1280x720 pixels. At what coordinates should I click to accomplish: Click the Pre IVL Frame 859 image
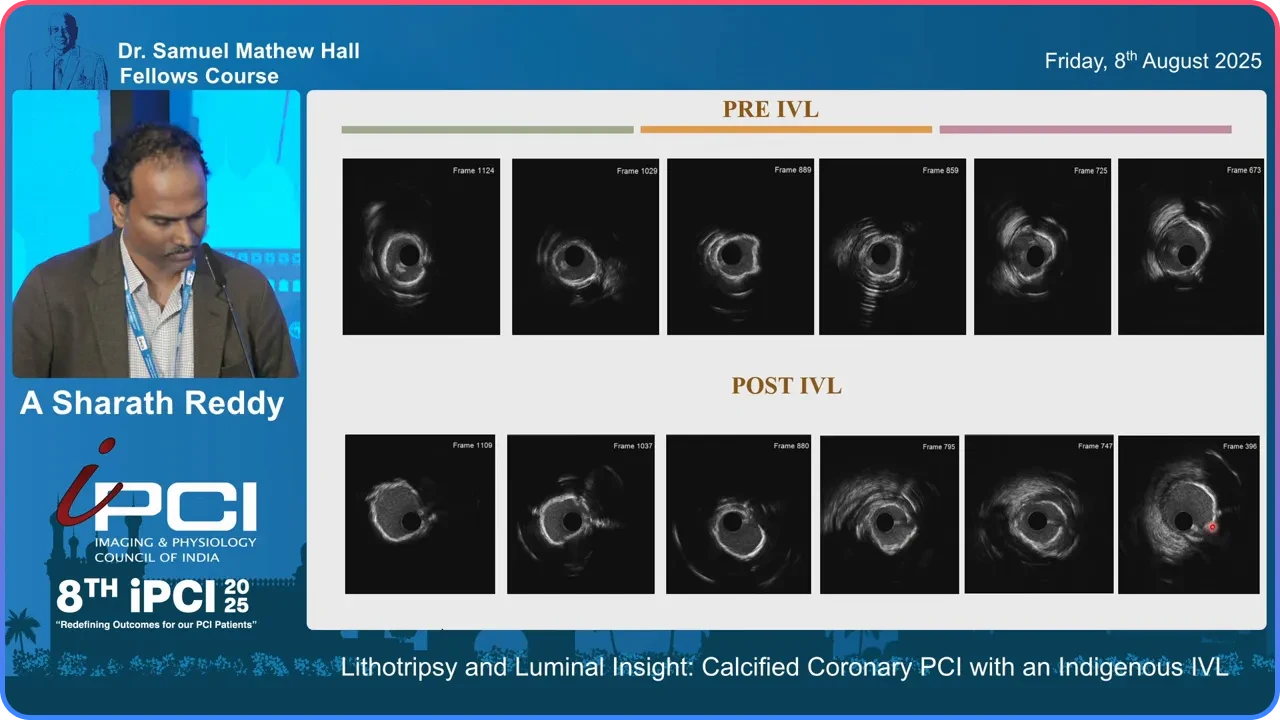pyautogui.click(x=892, y=247)
